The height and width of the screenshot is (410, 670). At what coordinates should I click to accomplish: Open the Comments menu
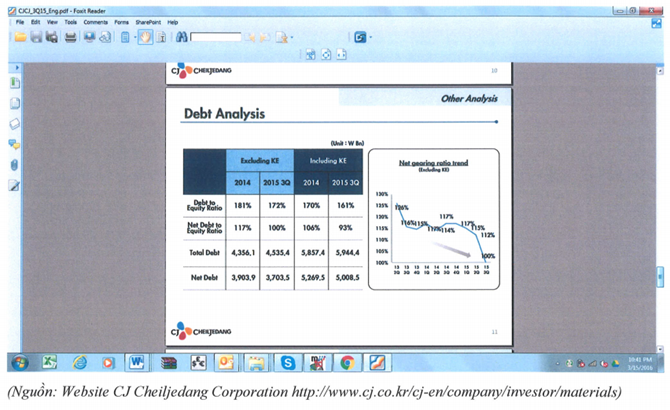point(96,21)
